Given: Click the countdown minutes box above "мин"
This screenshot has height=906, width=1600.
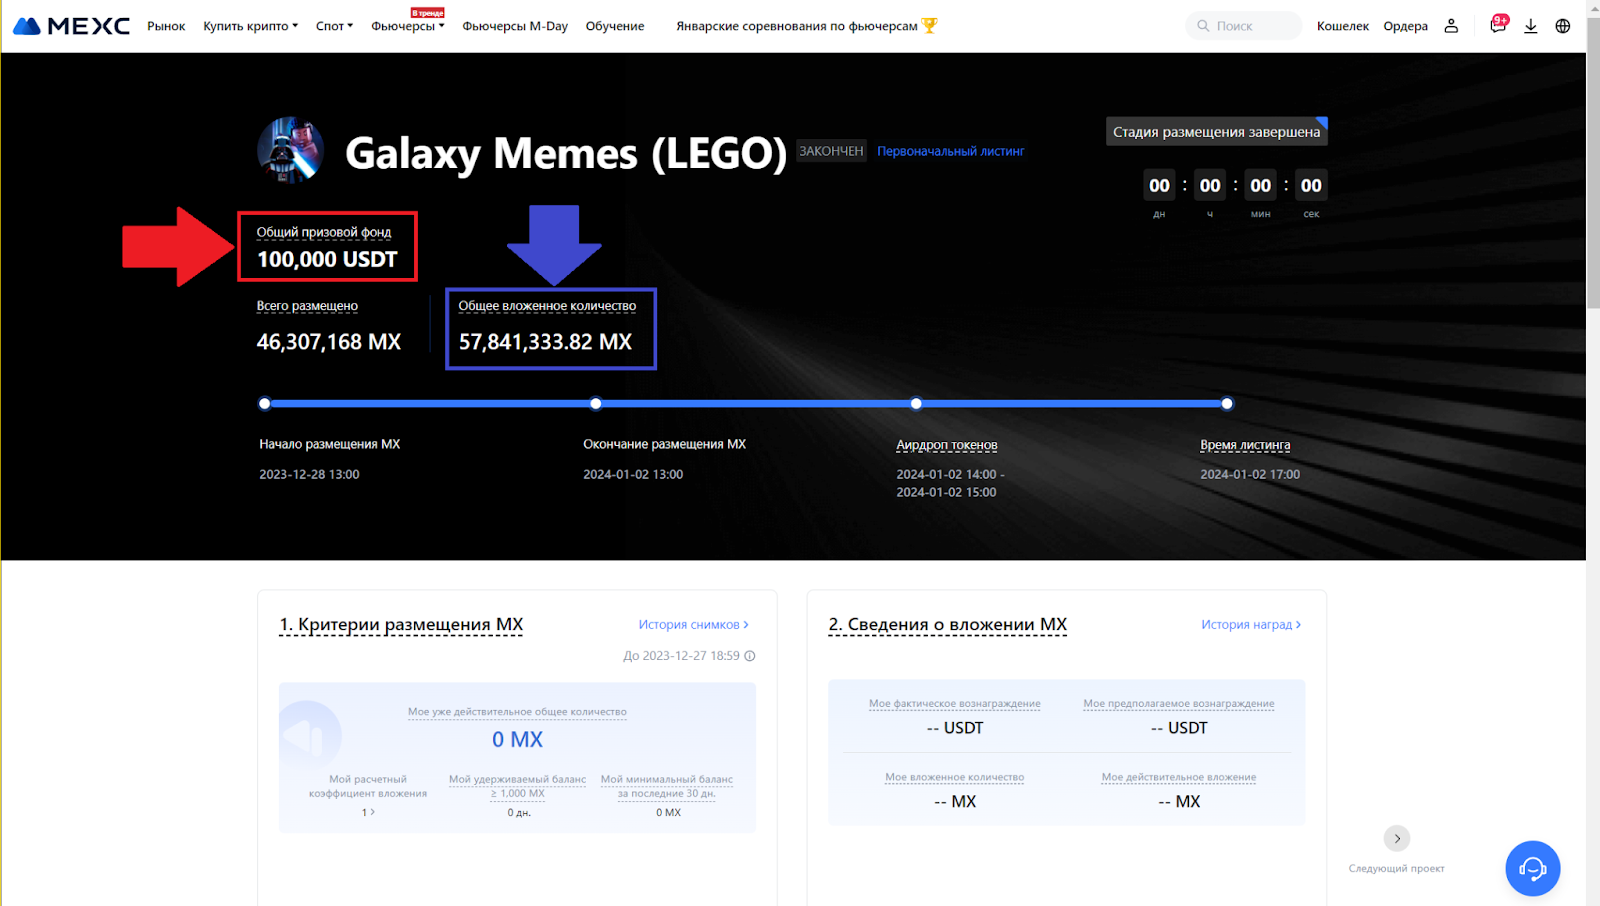Looking at the screenshot, I should click(1261, 185).
